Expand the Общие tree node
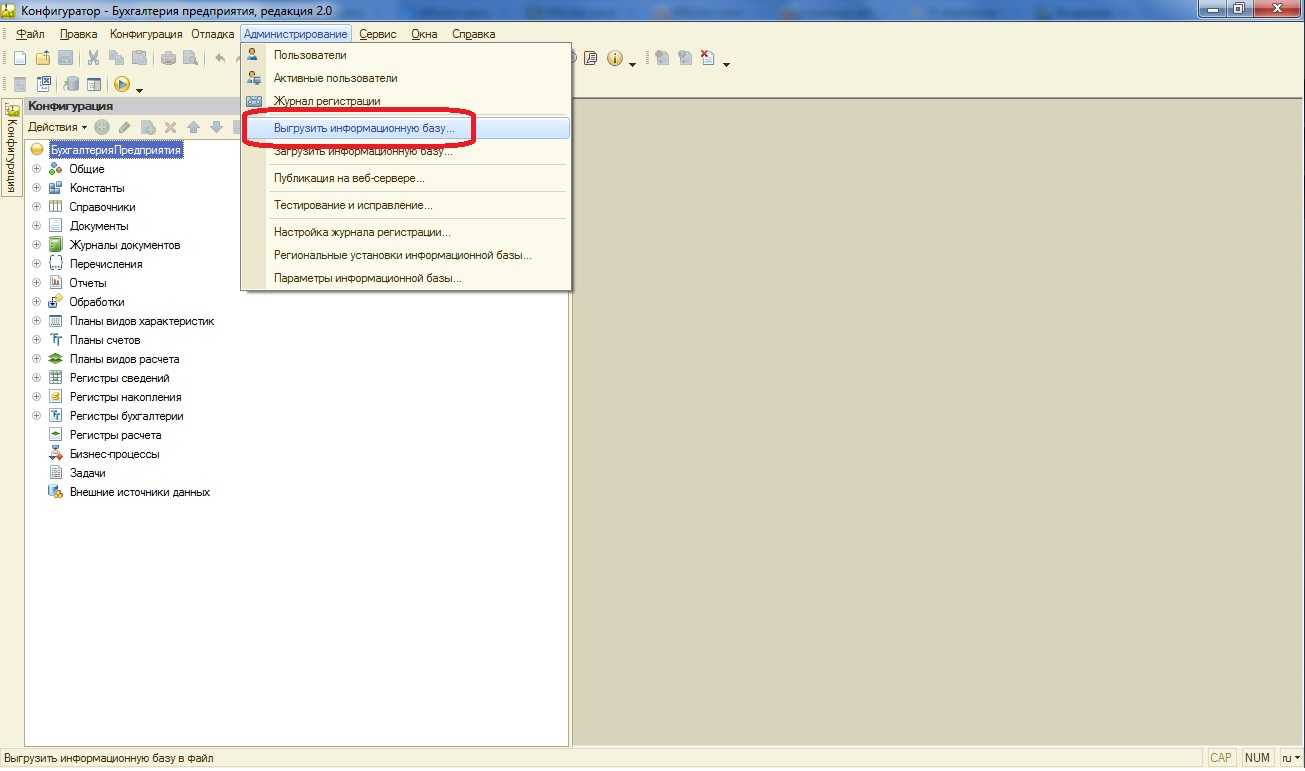This screenshot has width=1305, height=771. (37, 169)
